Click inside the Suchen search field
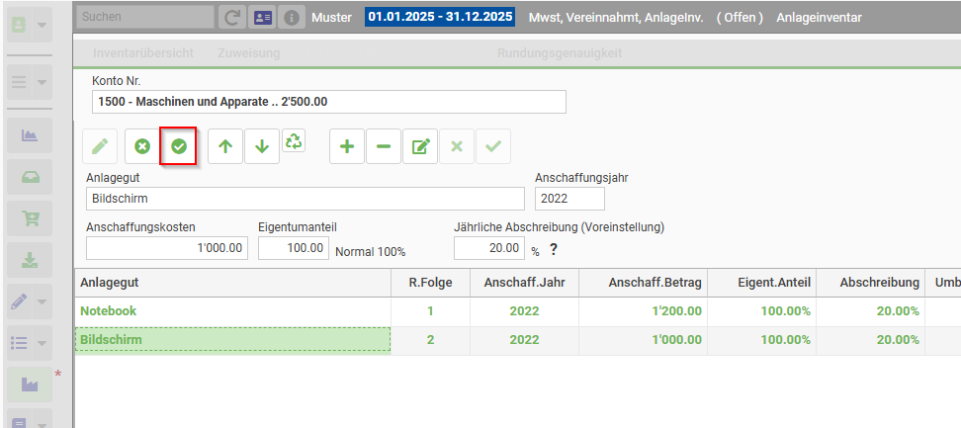The height and width of the screenshot is (428, 961). 145,17
